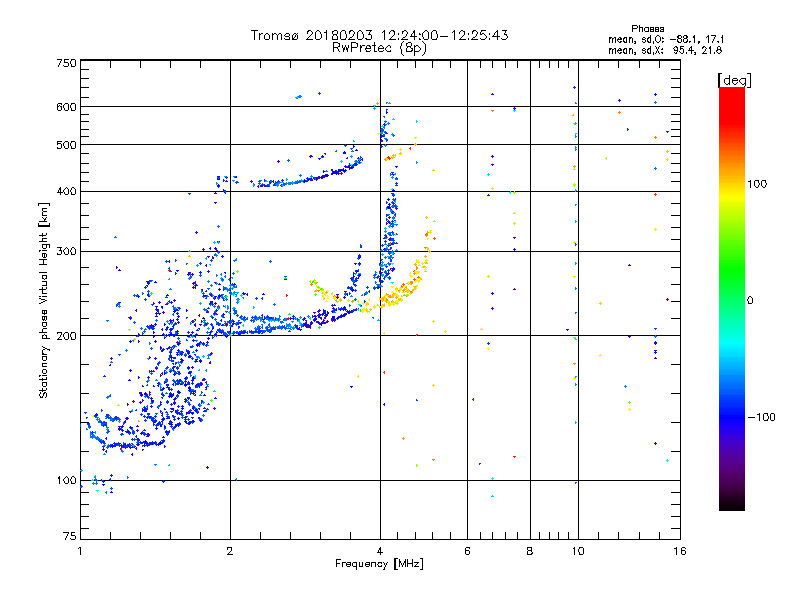The height and width of the screenshot is (600, 800).
Task: Click the y-axis tick label '750'
Action: pos(66,63)
